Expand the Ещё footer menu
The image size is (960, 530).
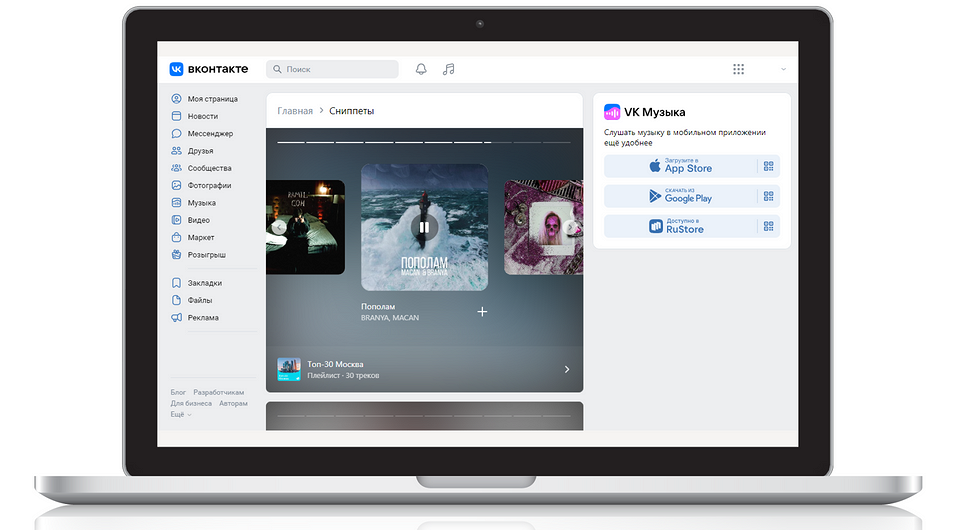pos(181,414)
